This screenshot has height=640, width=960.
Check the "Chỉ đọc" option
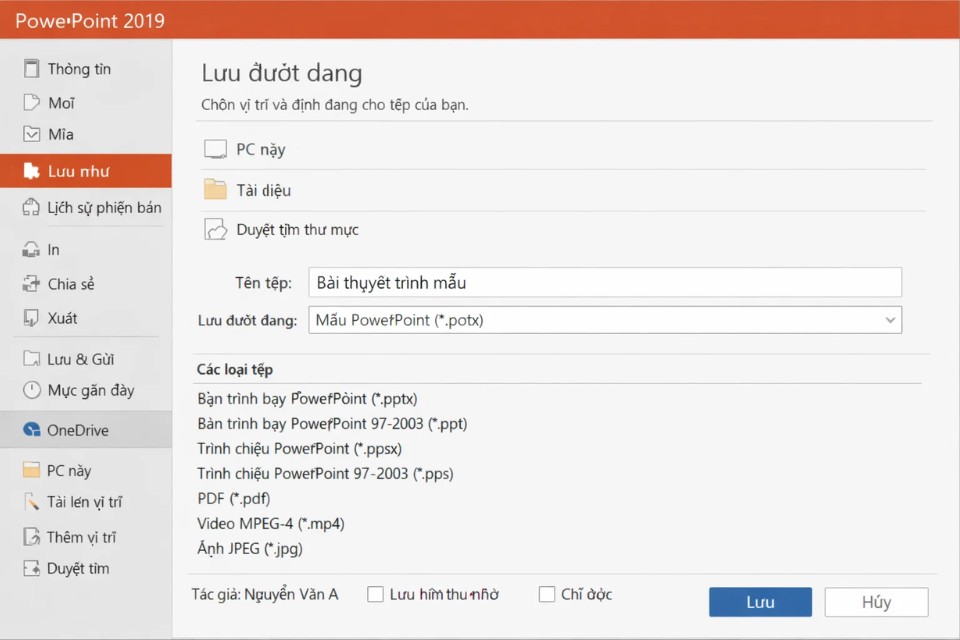click(547, 593)
